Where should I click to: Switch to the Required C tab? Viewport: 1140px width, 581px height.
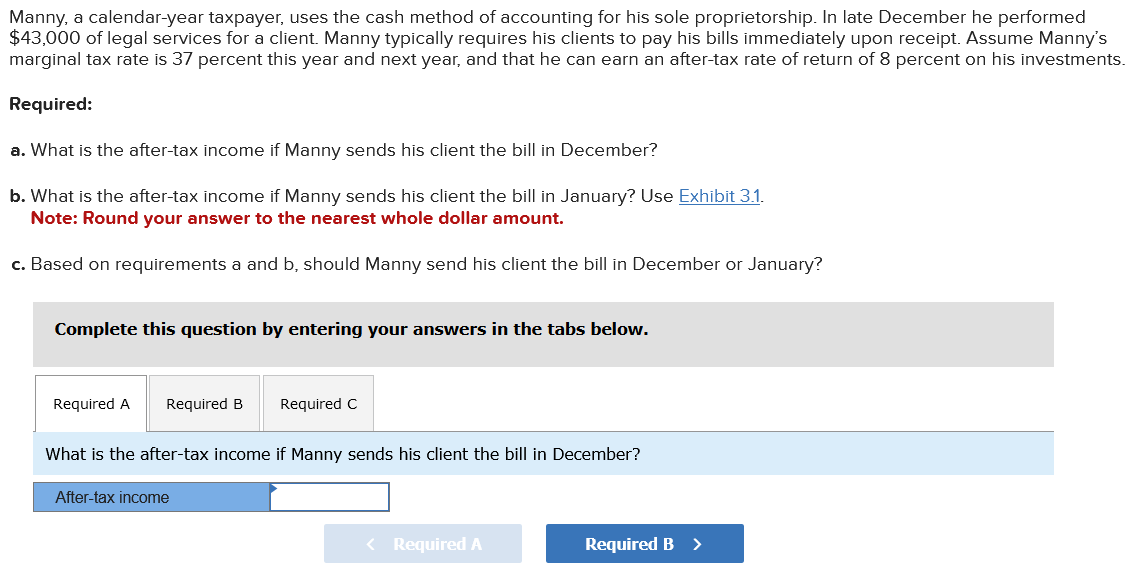[318, 403]
